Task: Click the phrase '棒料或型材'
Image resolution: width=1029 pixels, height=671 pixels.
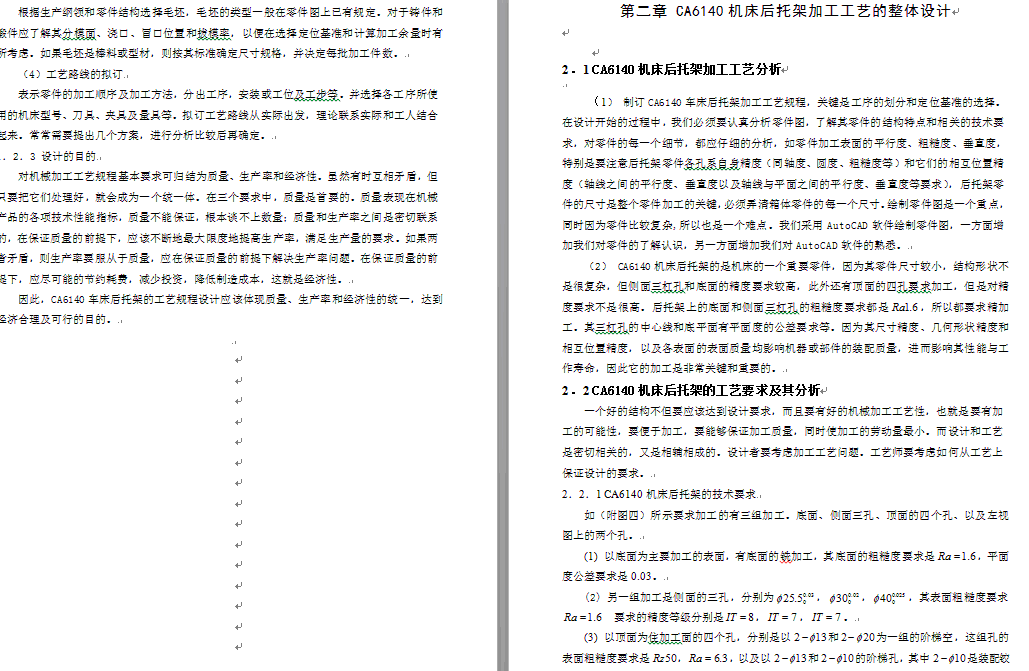Action: click(x=123, y=53)
